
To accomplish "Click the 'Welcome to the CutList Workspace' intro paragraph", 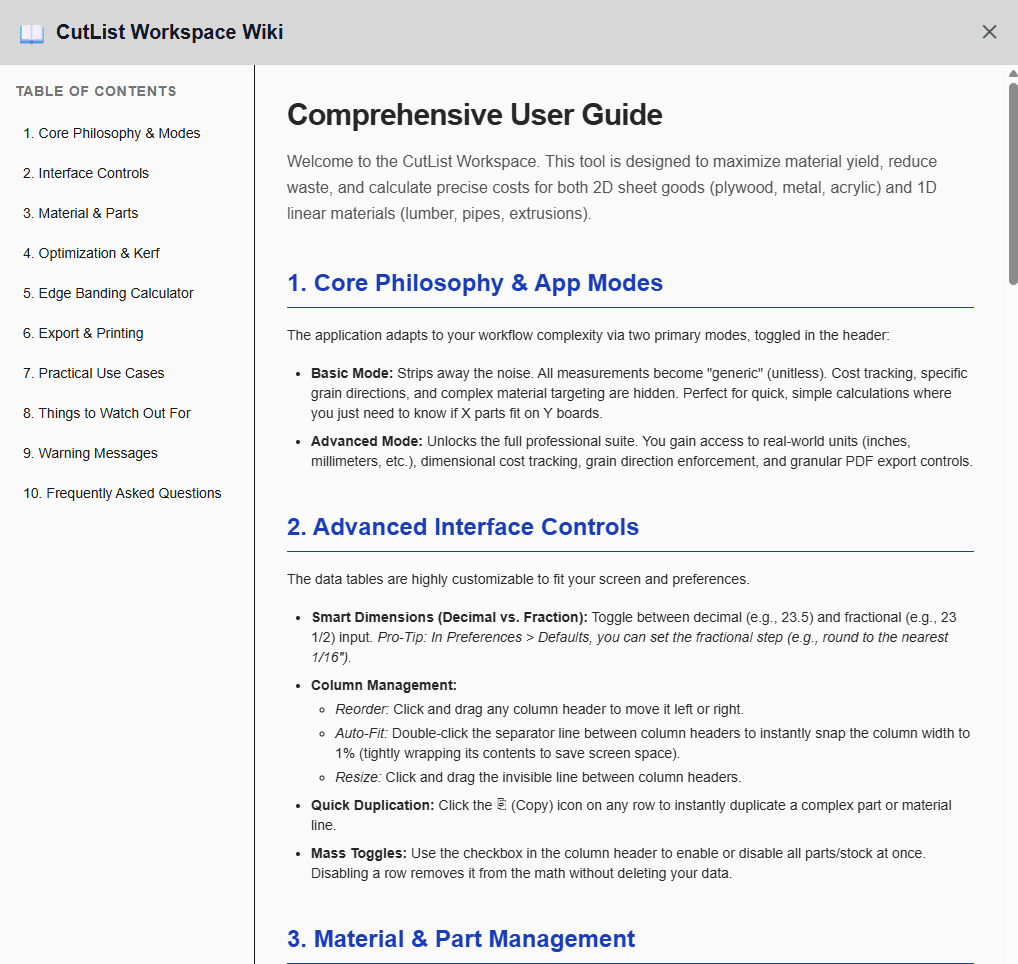I will point(612,188).
